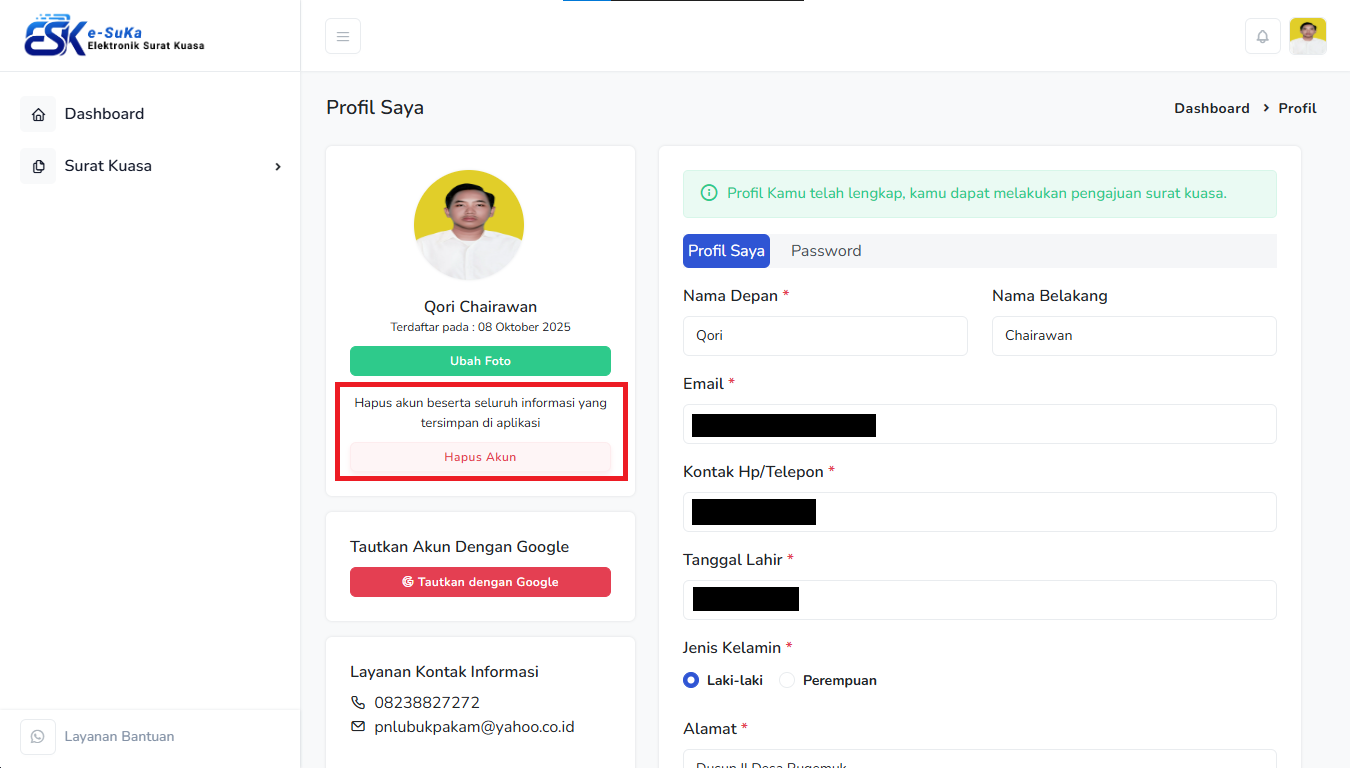Viewport: 1350px width, 768px height.
Task: Click the WhatsApp Layanan Bantuan icon
Action: click(38, 737)
